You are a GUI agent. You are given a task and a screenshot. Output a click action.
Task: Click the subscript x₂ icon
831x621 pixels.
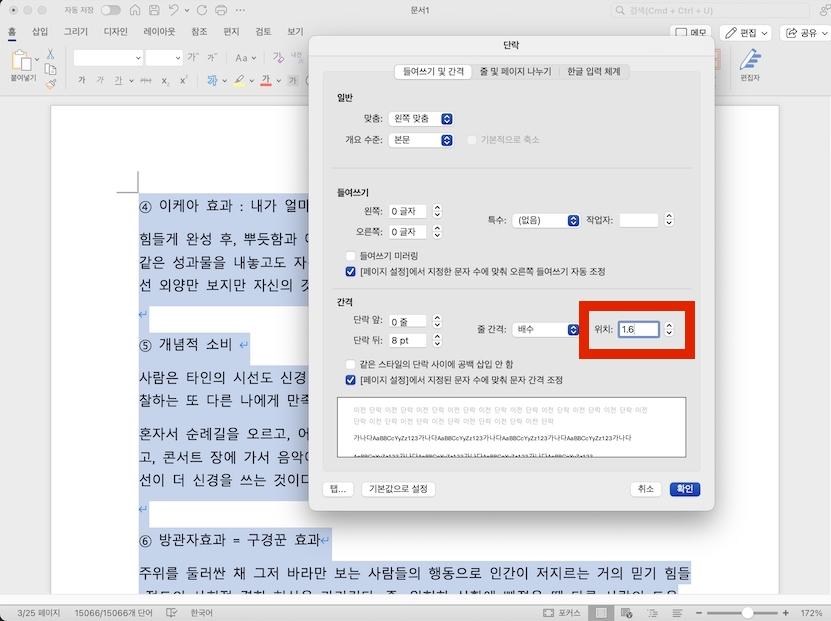pos(165,81)
